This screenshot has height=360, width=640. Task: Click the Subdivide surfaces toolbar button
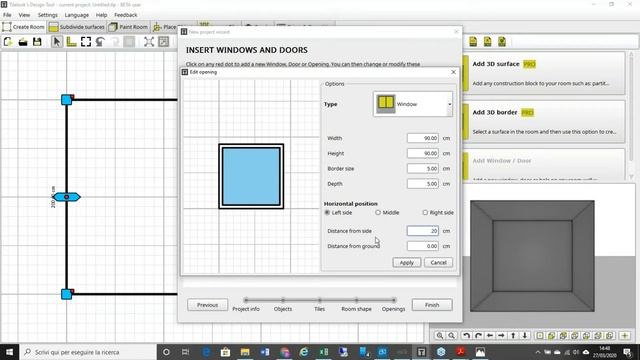(x=77, y=27)
